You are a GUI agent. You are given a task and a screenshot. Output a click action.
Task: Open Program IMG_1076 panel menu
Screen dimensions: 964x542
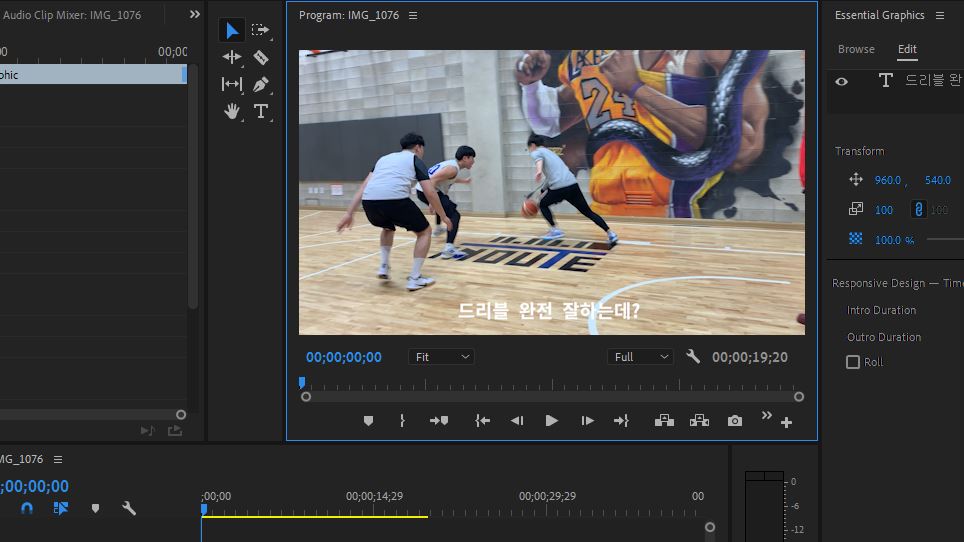(413, 15)
